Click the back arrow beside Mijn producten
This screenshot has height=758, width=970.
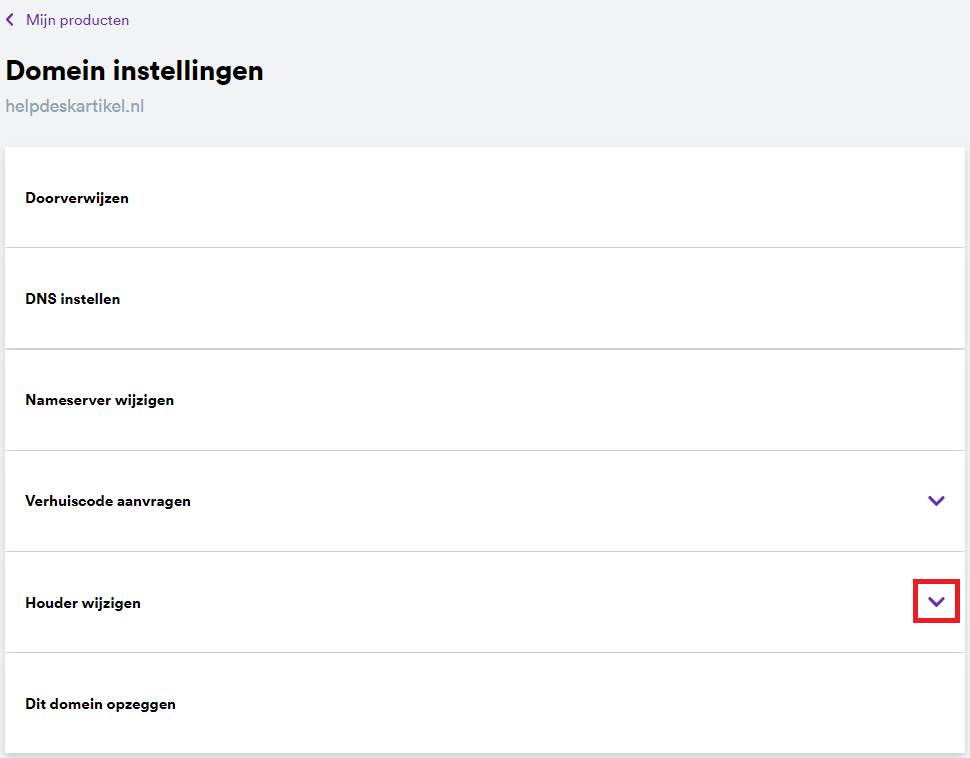pos(10,20)
